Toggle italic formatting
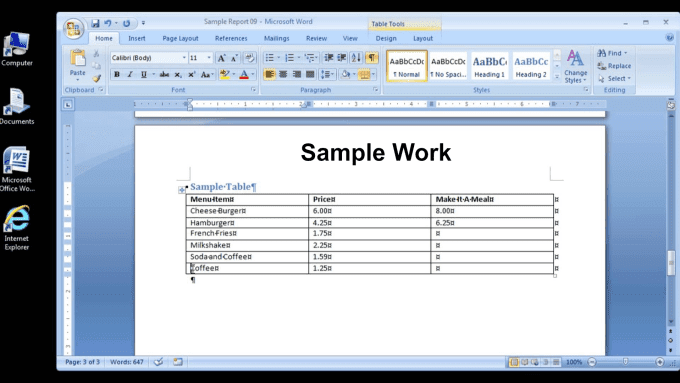 coord(130,75)
